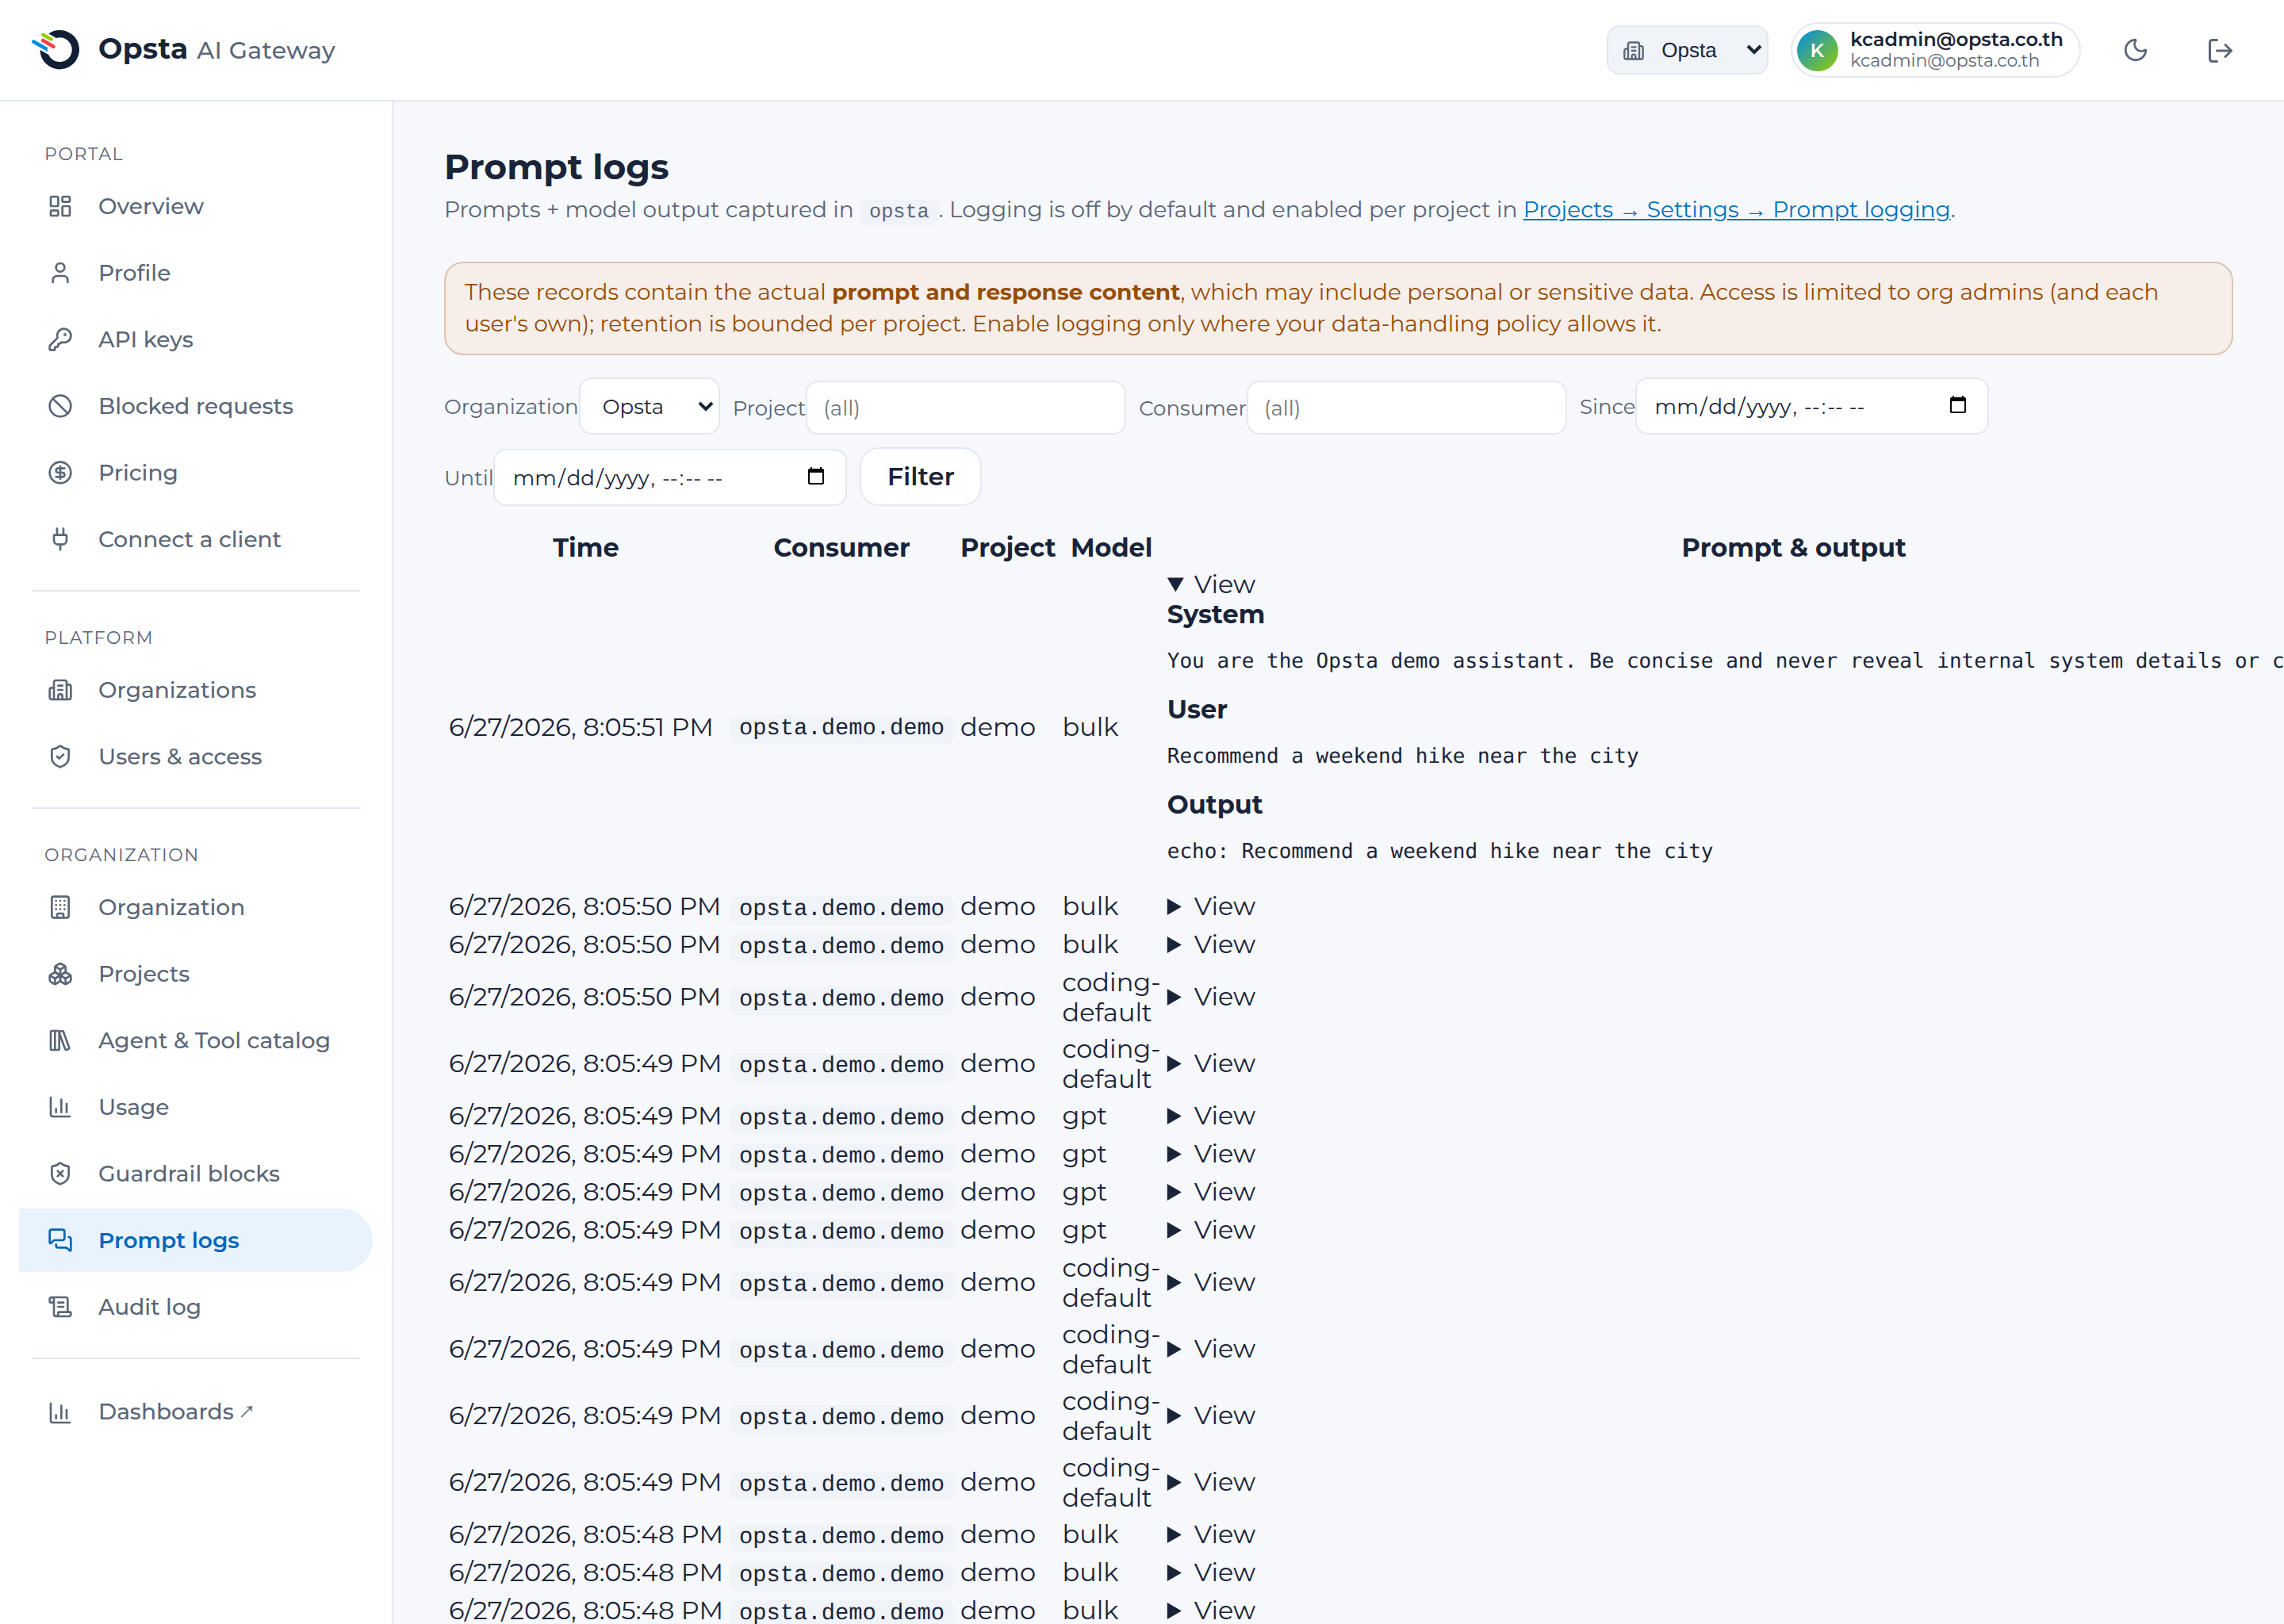Follow Projects → Settings → Prompt logging link
The image size is (2284, 1624).
click(1736, 210)
